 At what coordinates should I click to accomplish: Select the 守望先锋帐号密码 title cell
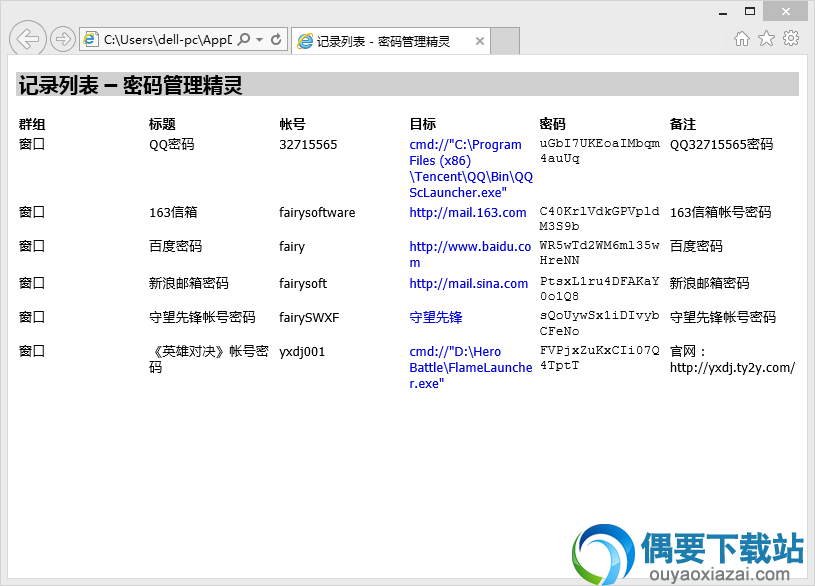tap(202, 317)
